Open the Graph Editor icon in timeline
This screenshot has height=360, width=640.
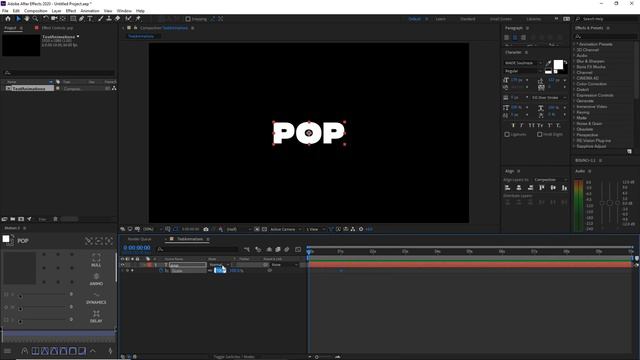tap(298, 249)
